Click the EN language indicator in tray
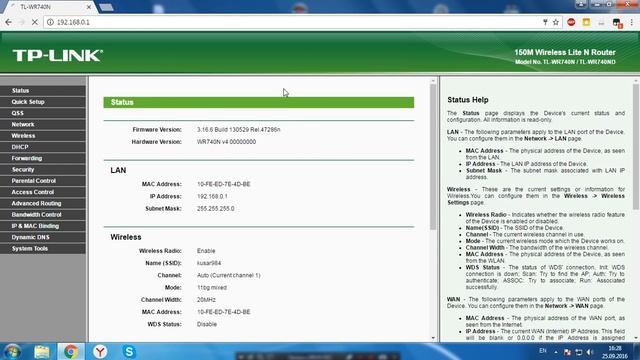The height and width of the screenshot is (360, 640). pos(542,351)
